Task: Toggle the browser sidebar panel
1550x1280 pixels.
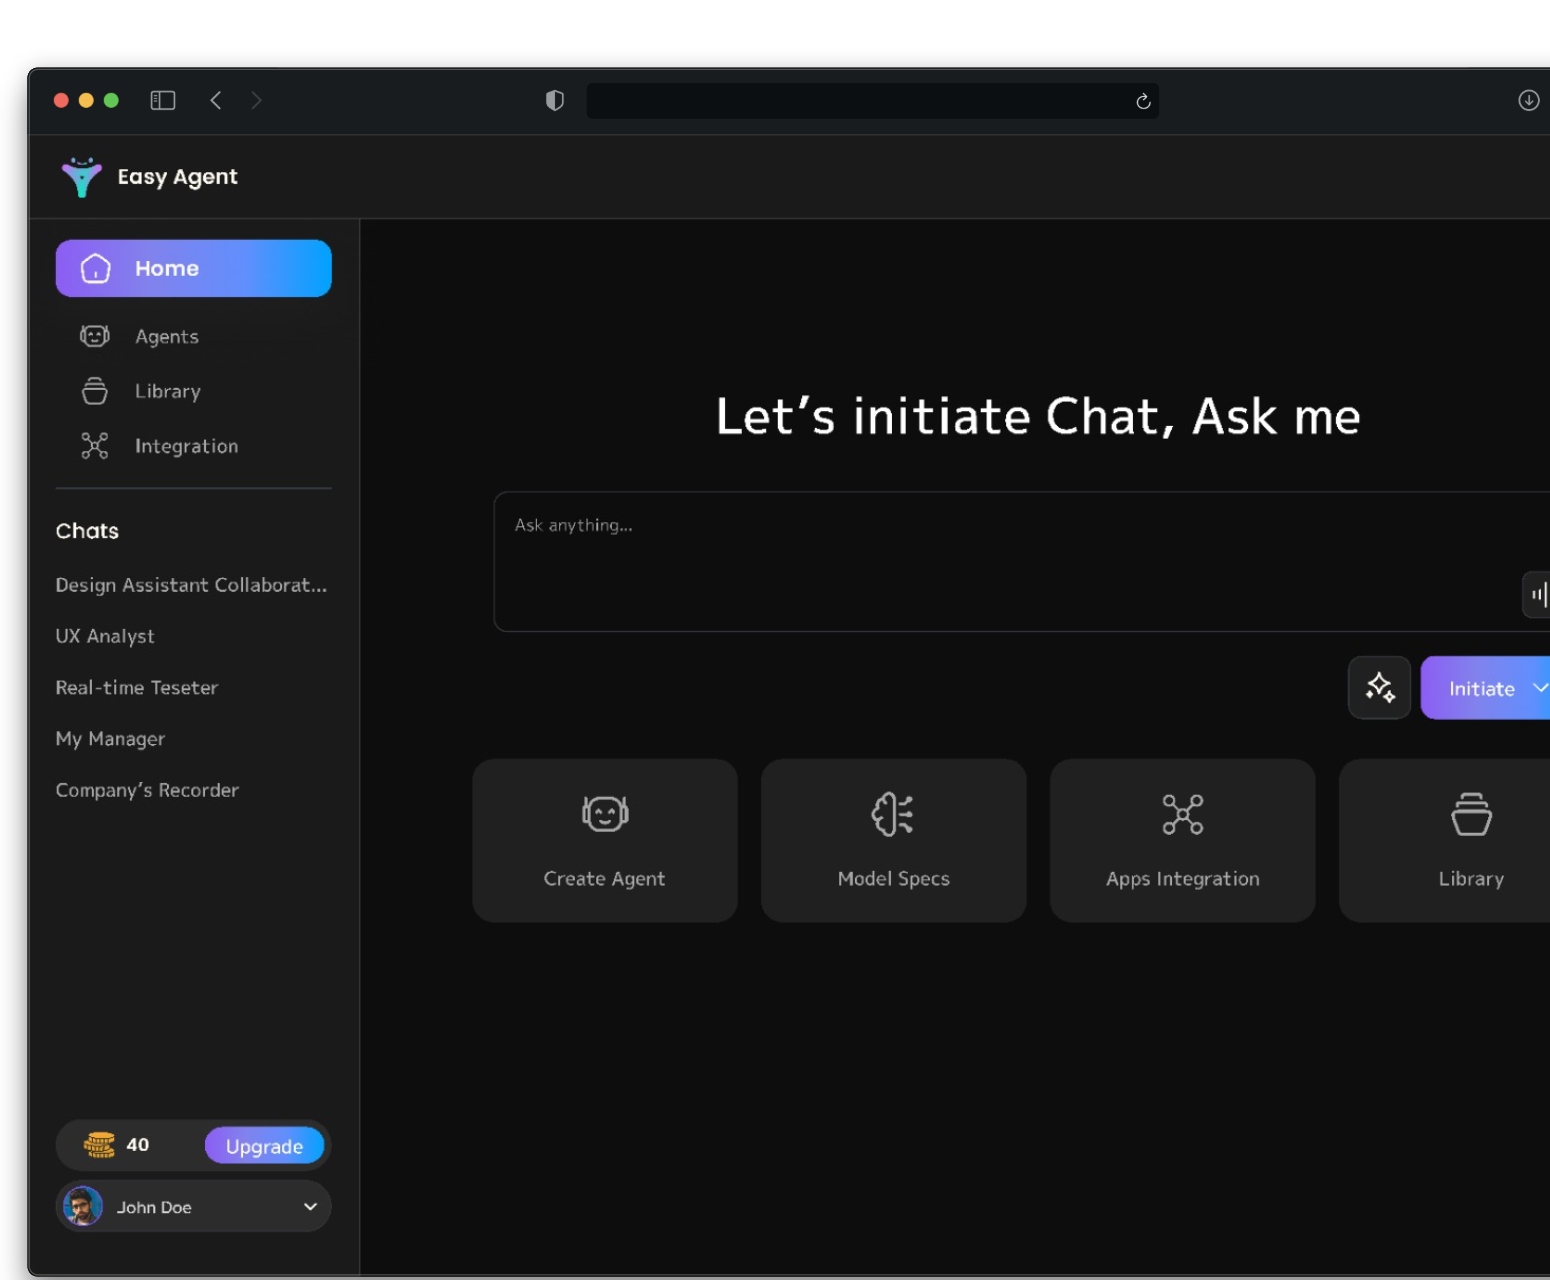Action: (163, 100)
